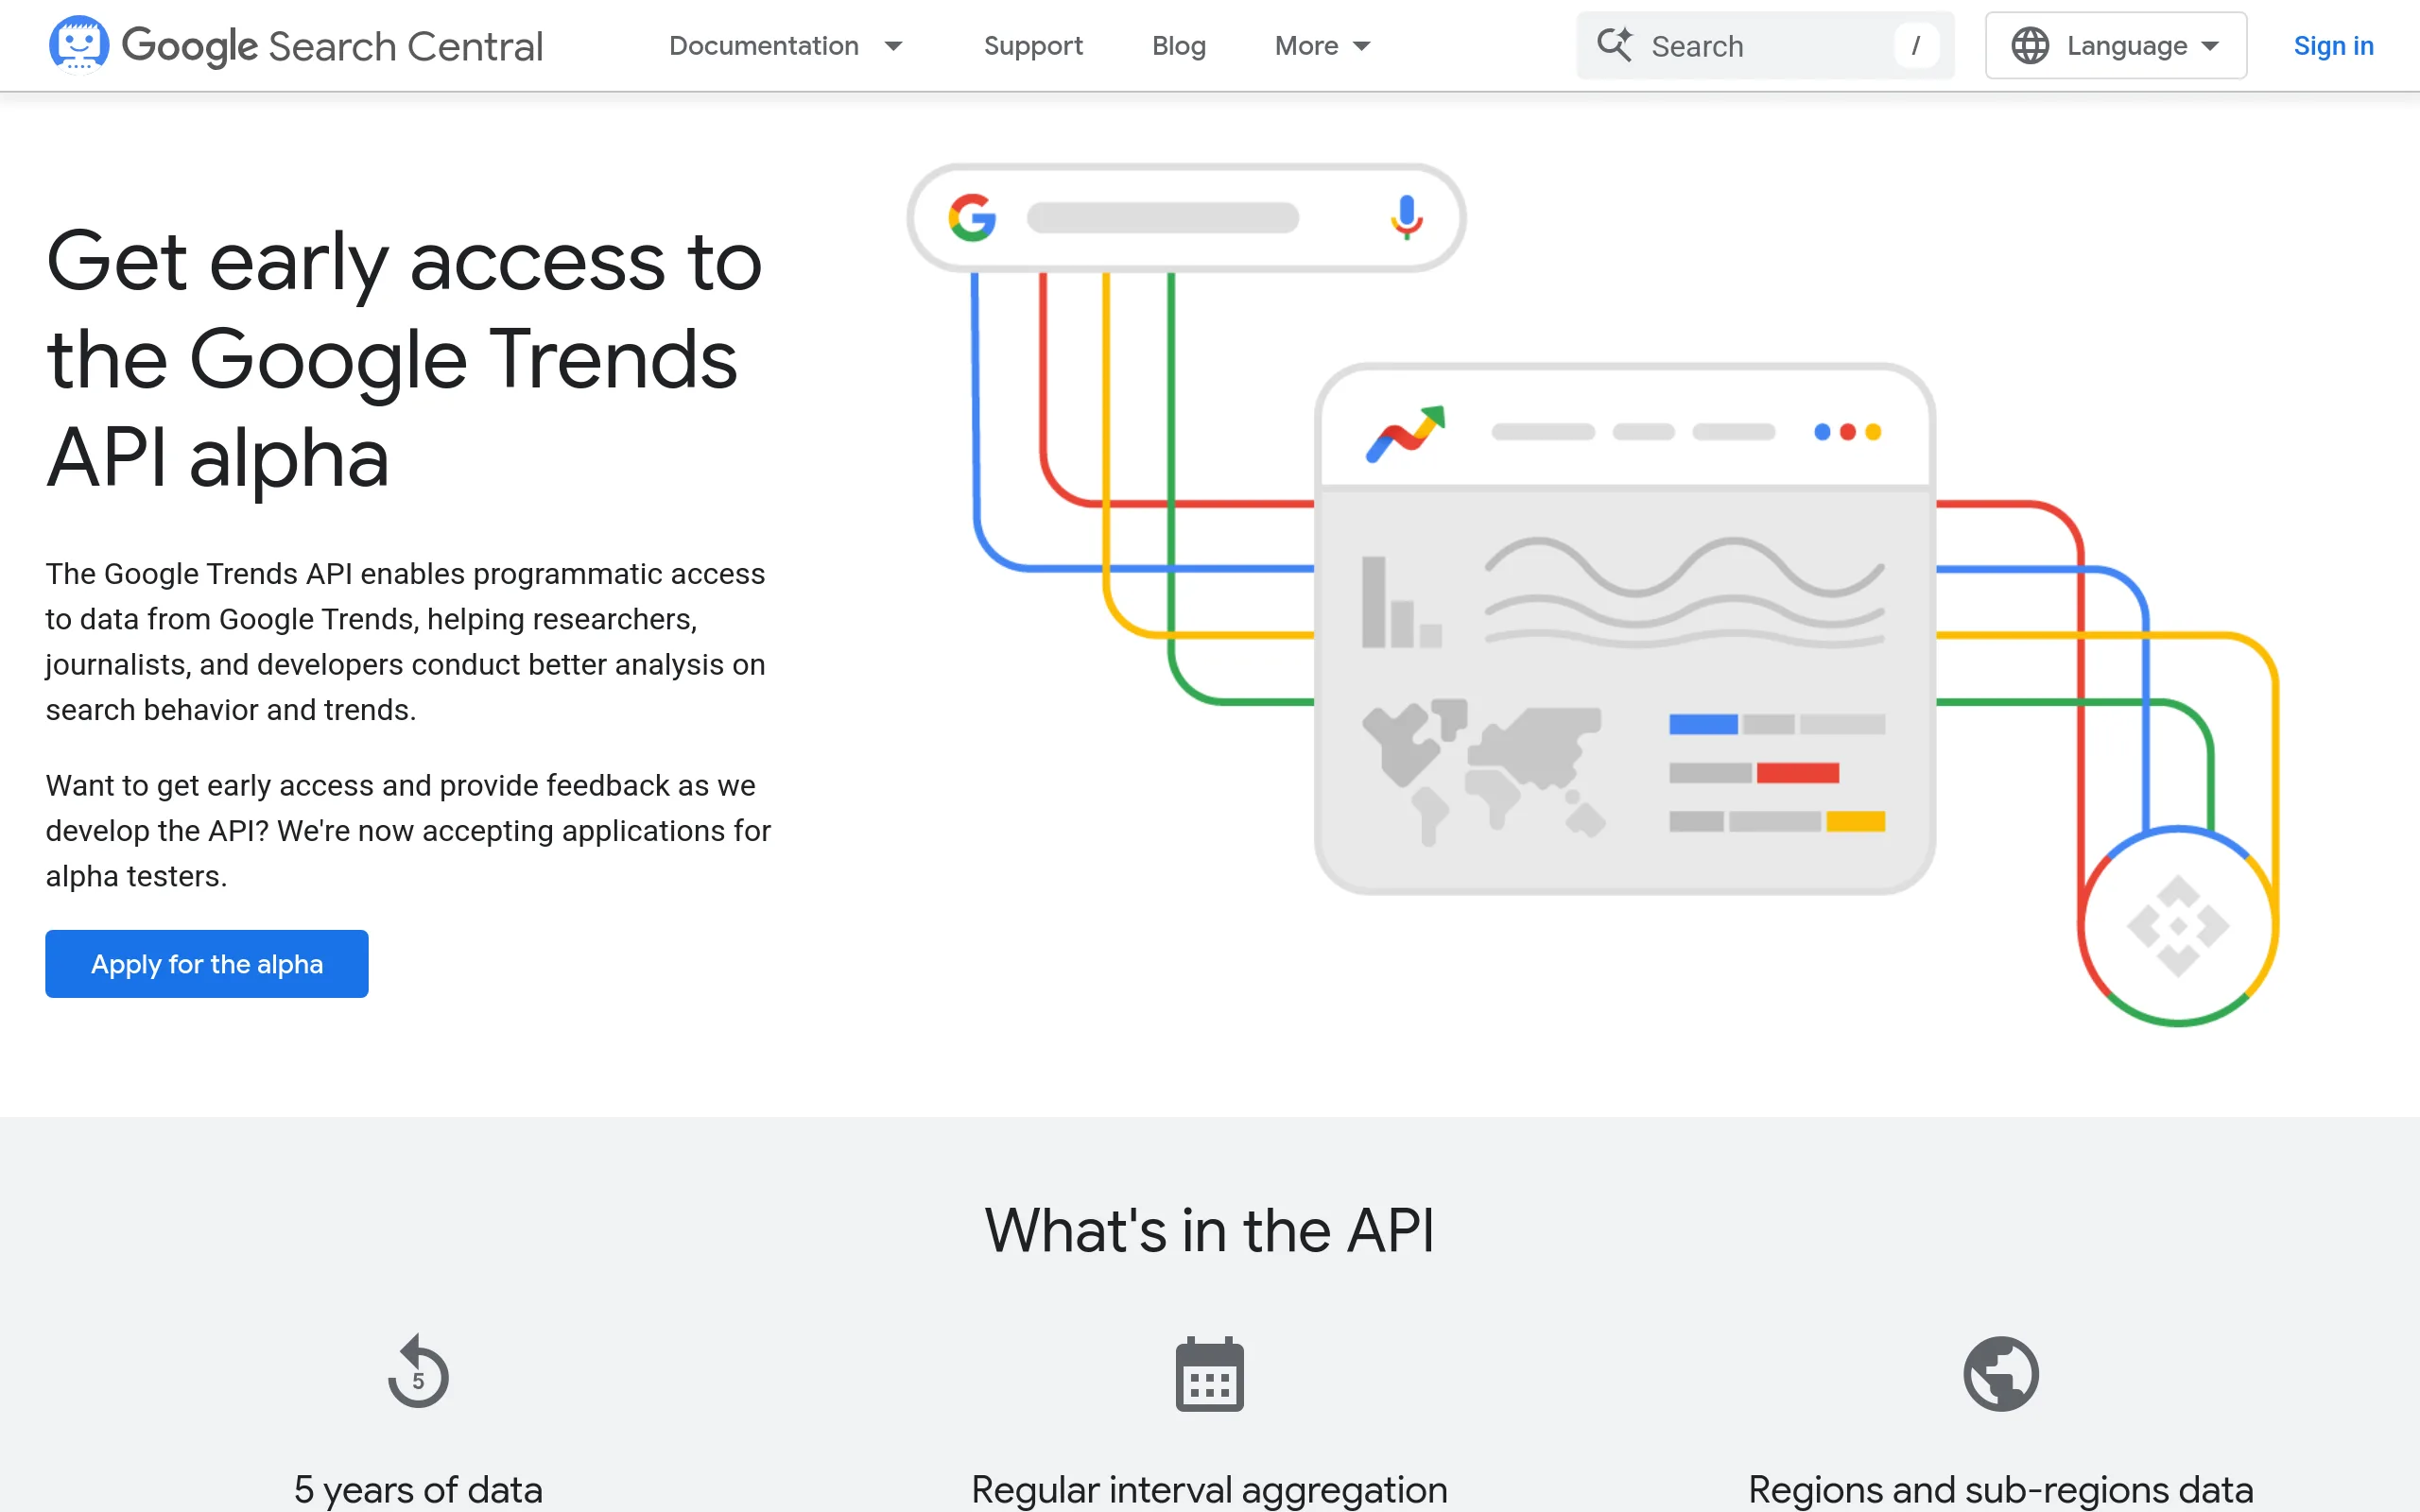The height and width of the screenshot is (1512, 2420).
Task: Click the globe icon in Language button
Action: (2029, 46)
